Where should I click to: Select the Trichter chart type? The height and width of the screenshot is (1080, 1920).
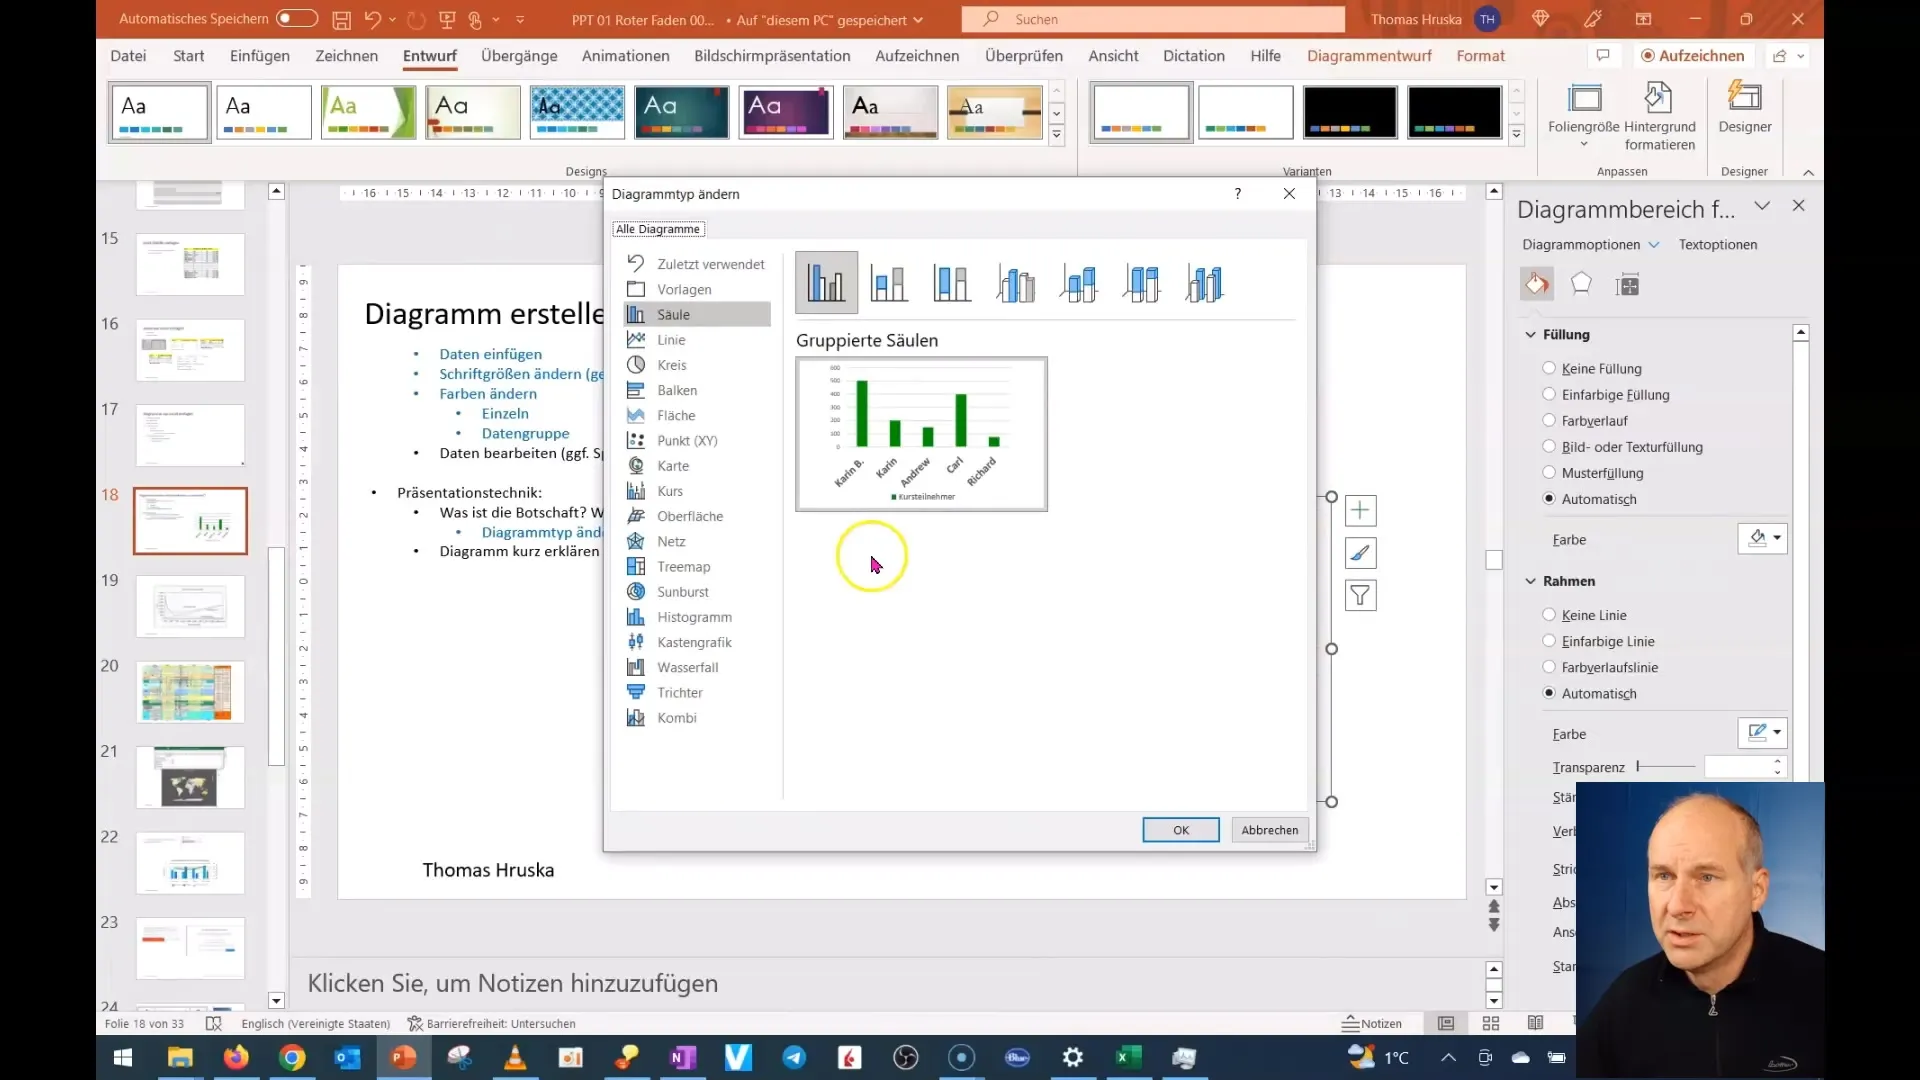point(680,692)
